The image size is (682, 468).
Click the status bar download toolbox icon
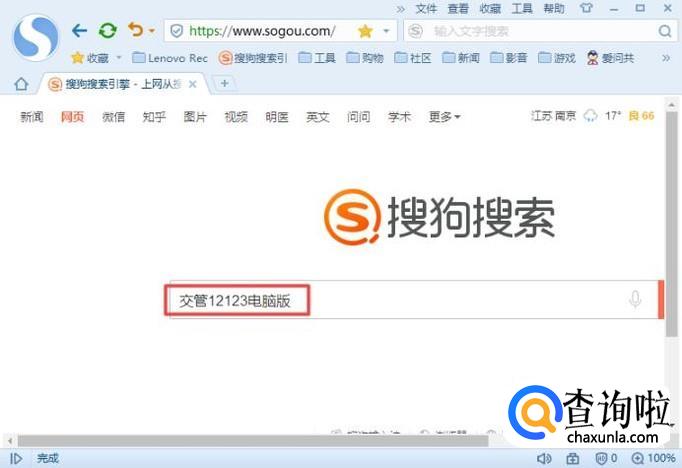point(572,458)
